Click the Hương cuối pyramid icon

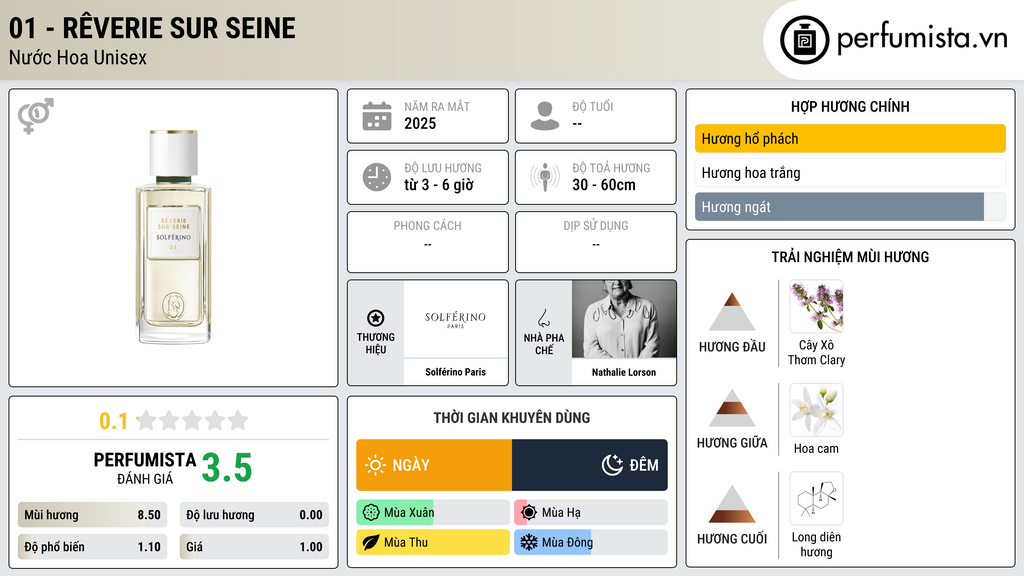[x=732, y=504]
